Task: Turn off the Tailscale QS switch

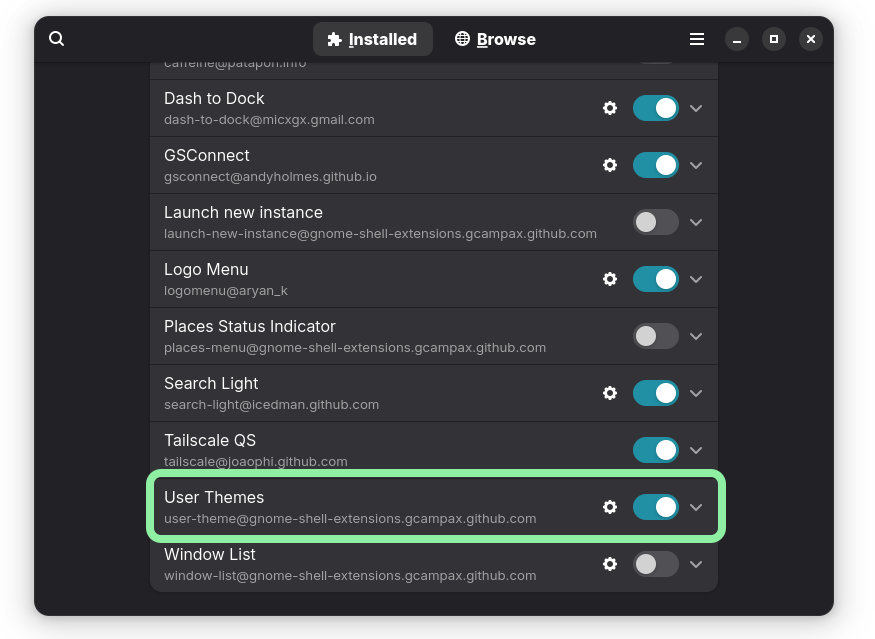Action: (655, 450)
